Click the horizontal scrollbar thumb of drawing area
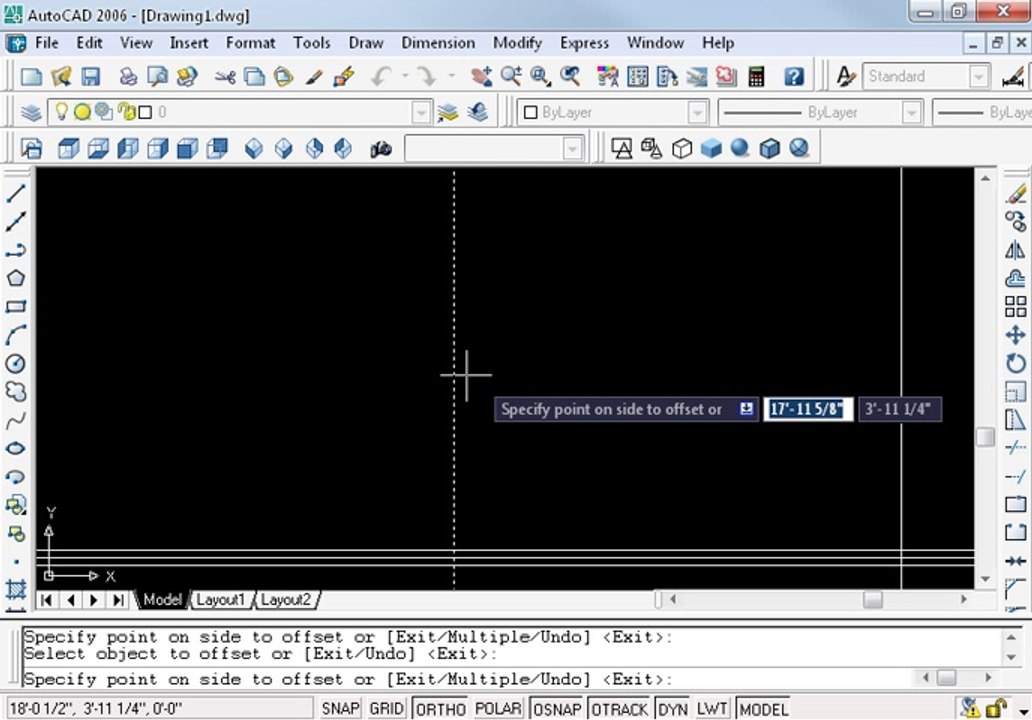This screenshot has height=720, width=1032. tap(873, 600)
